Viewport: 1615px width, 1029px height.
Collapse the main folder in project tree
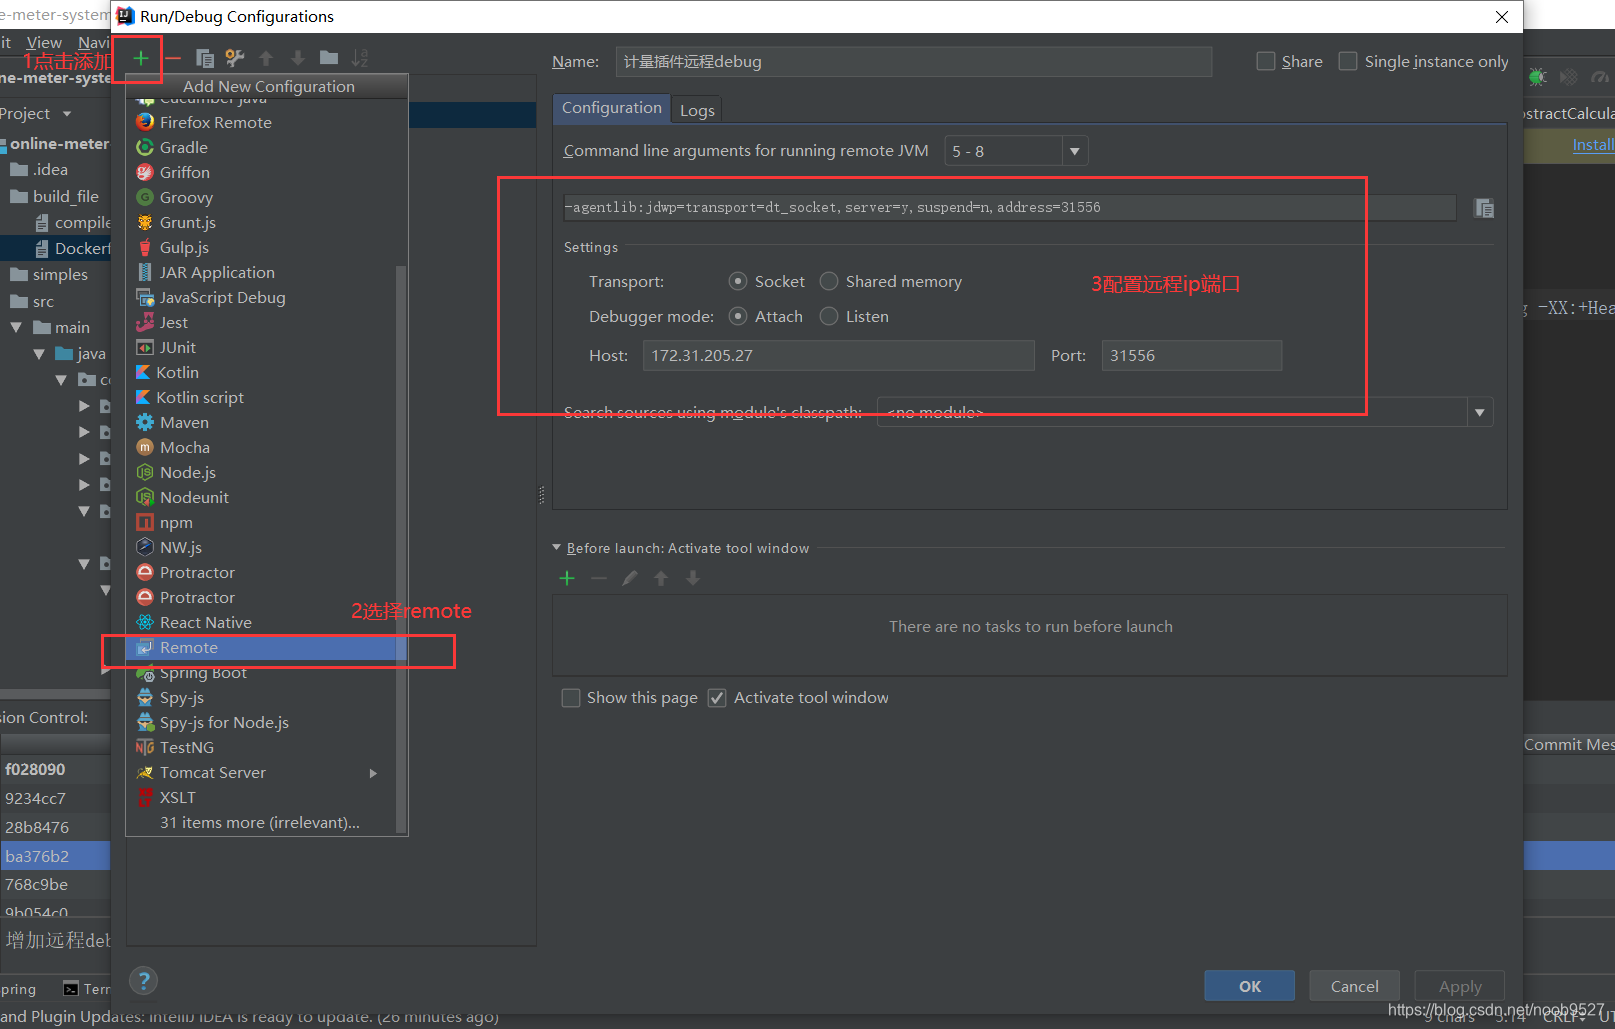[16, 327]
